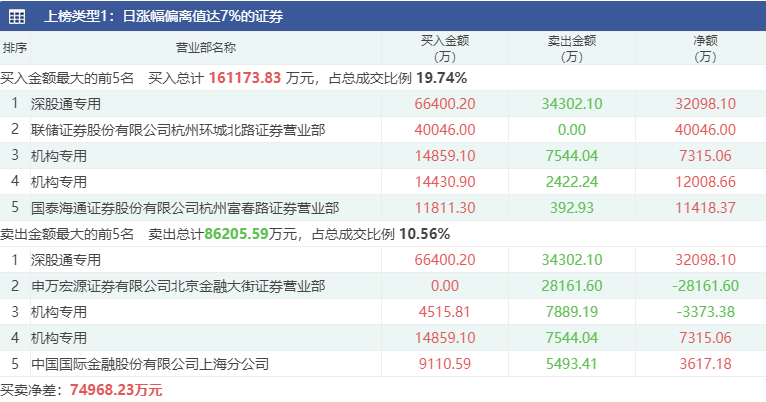Click 申万宏源证券有限公司北京金融大街证券营业部
766x402 pixels.
pyautogui.click(x=178, y=286)
